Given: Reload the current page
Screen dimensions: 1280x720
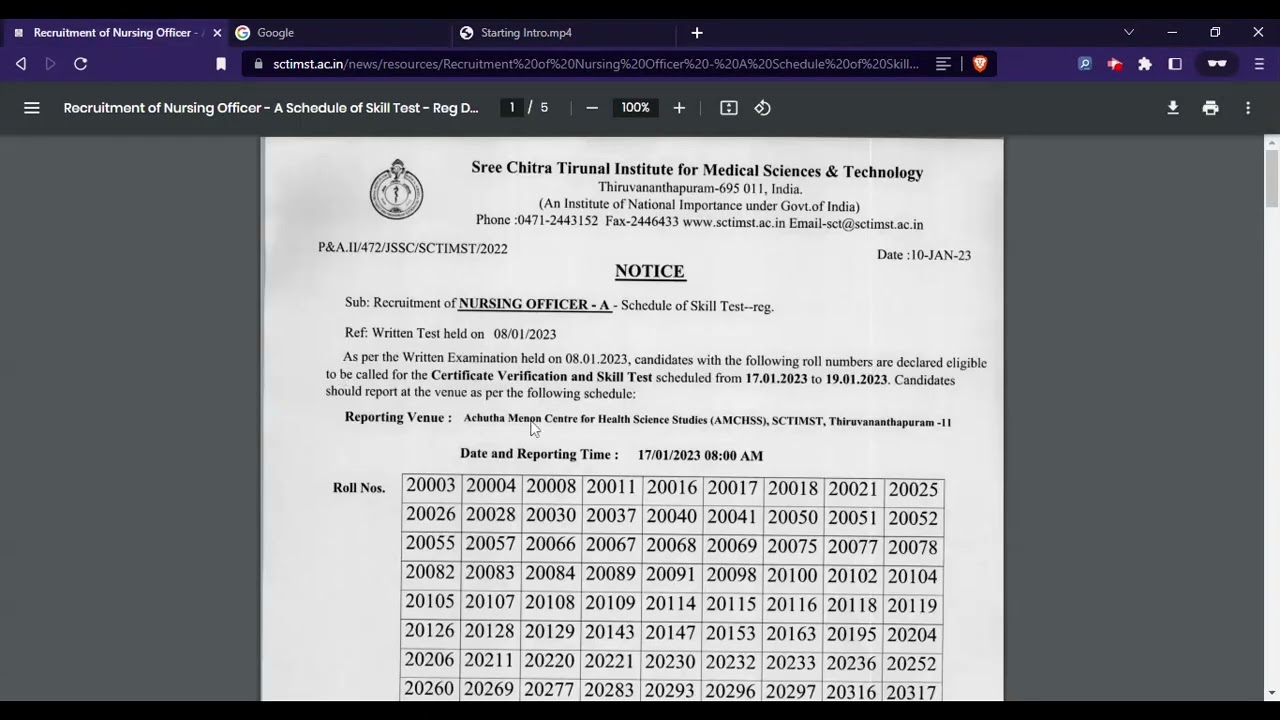Looking at the screenshot, I should click(81, 64).
